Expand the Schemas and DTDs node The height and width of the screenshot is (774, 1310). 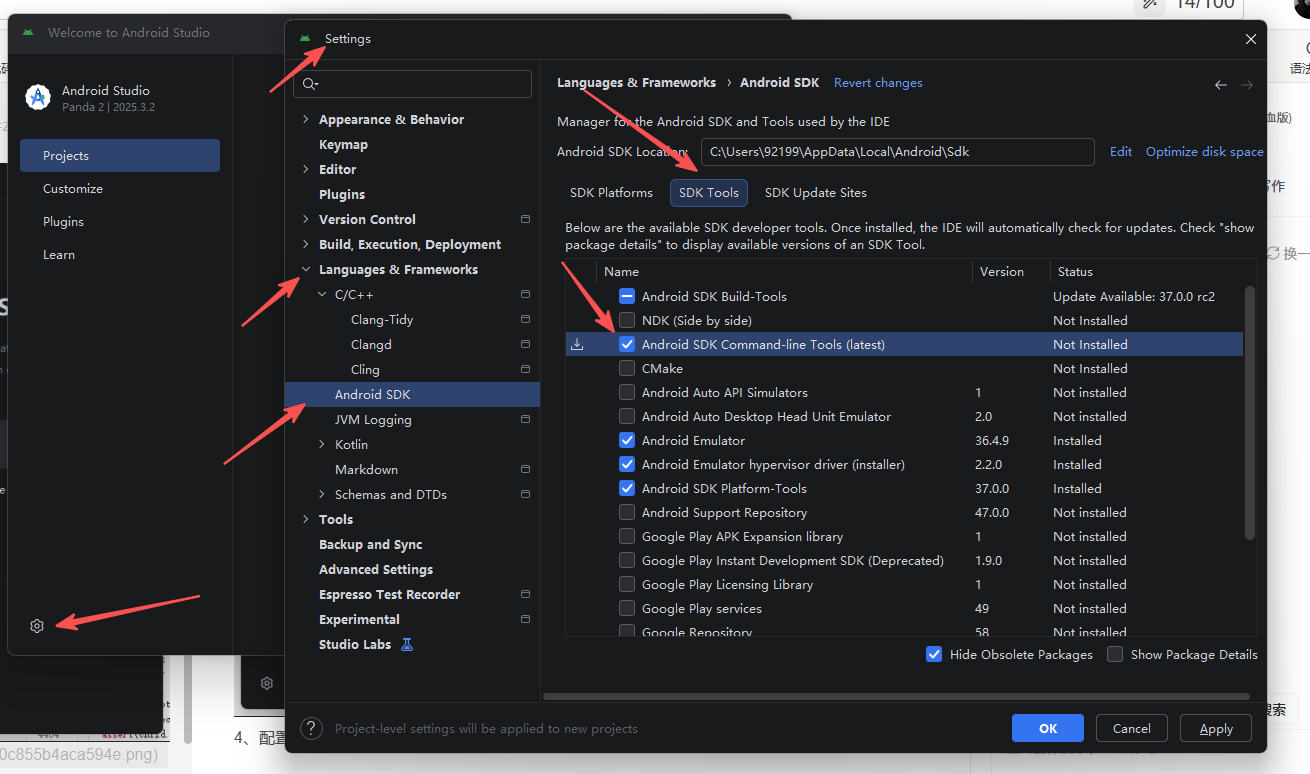click(x=322, y=495)
